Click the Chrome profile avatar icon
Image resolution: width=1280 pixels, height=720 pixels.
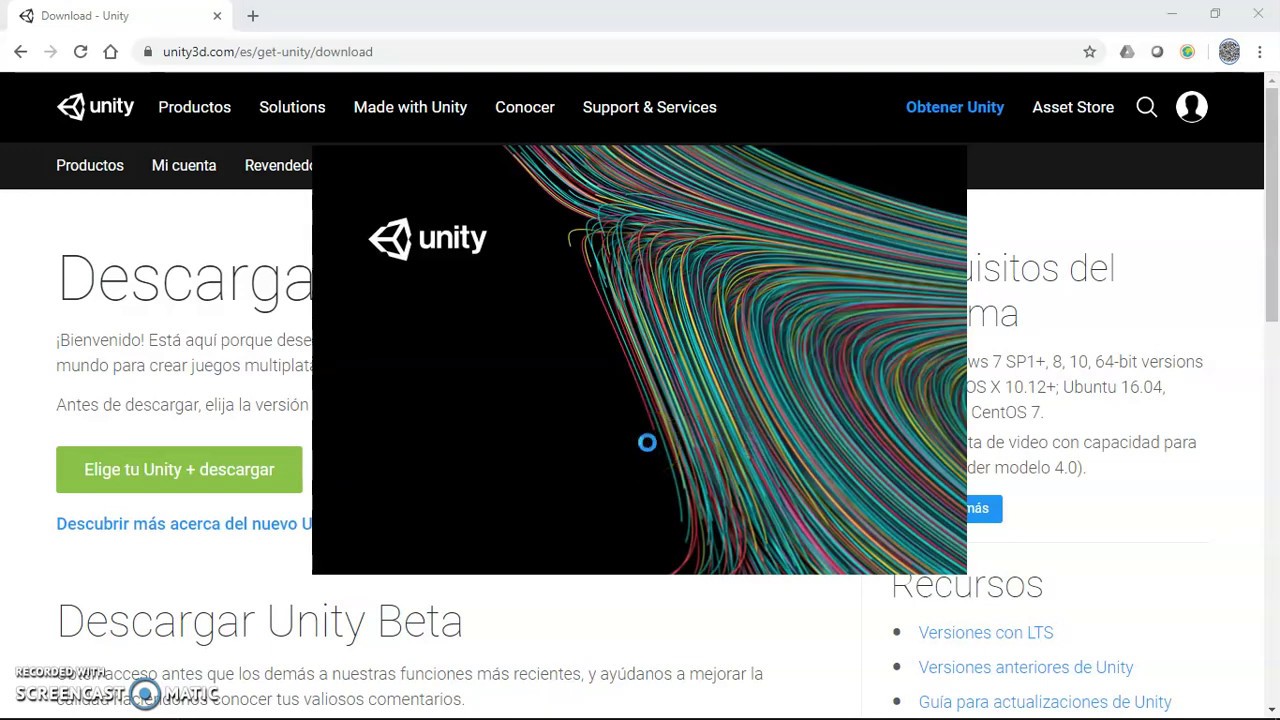[1229, 52]
